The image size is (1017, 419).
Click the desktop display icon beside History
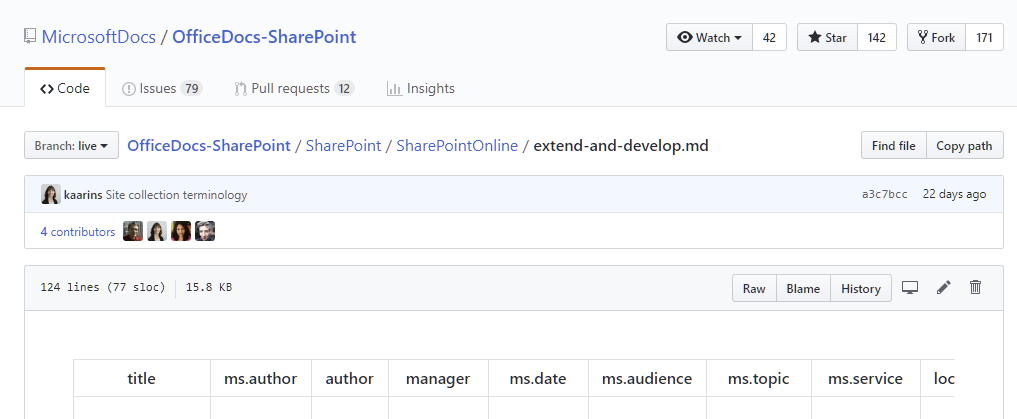click(910, 288)
